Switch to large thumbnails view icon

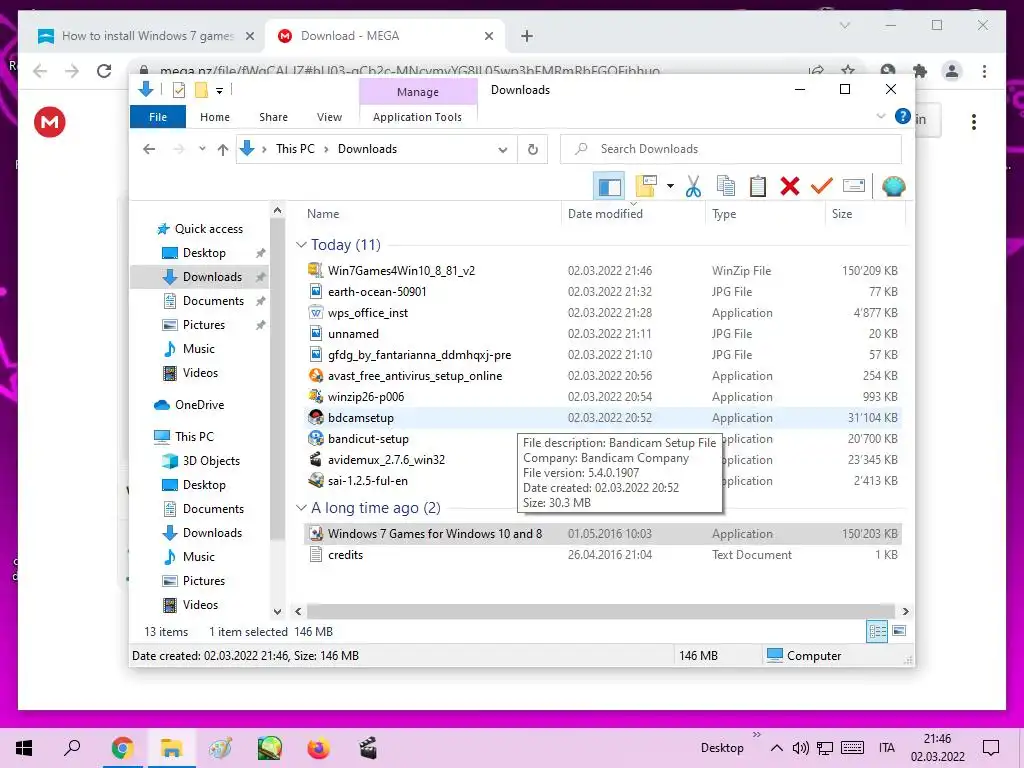coord(899,630)
